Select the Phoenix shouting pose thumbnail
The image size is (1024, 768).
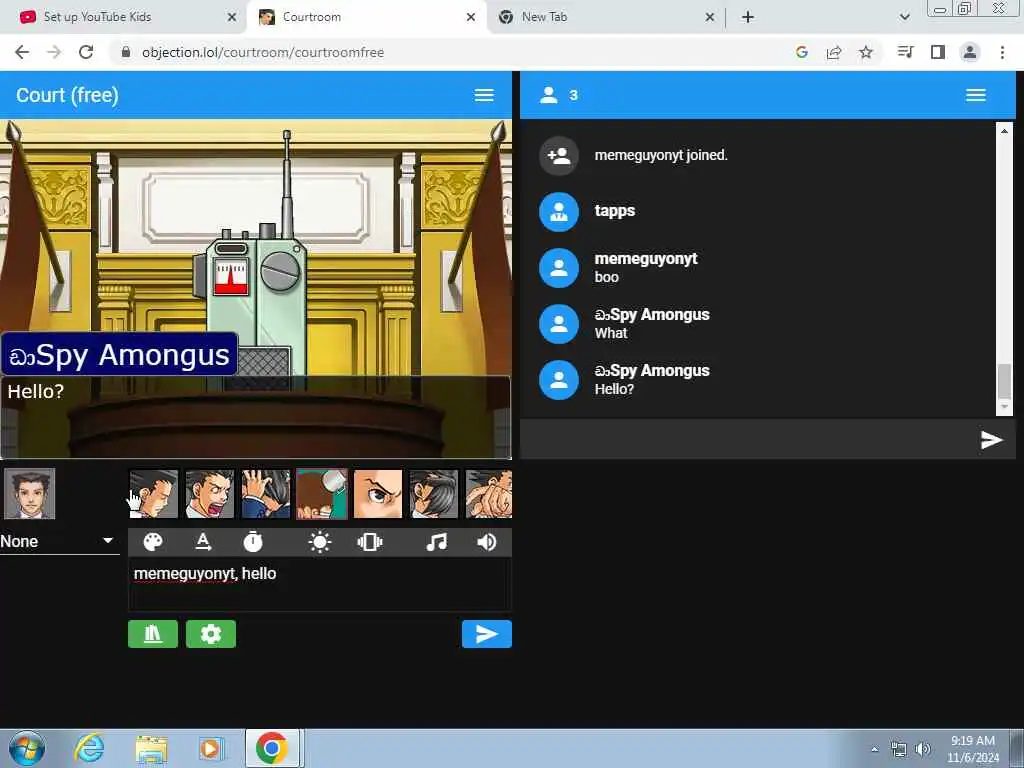(x=210, y=494)
